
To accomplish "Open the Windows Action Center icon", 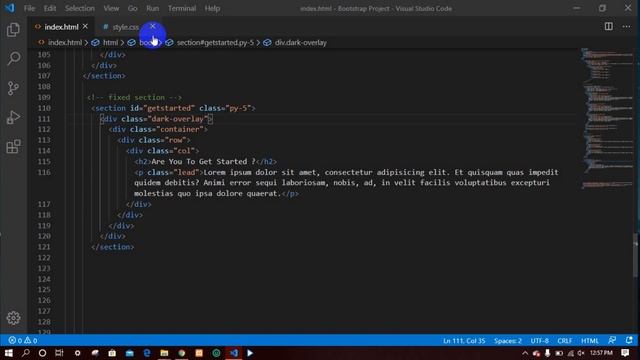I will click(625, 353).
